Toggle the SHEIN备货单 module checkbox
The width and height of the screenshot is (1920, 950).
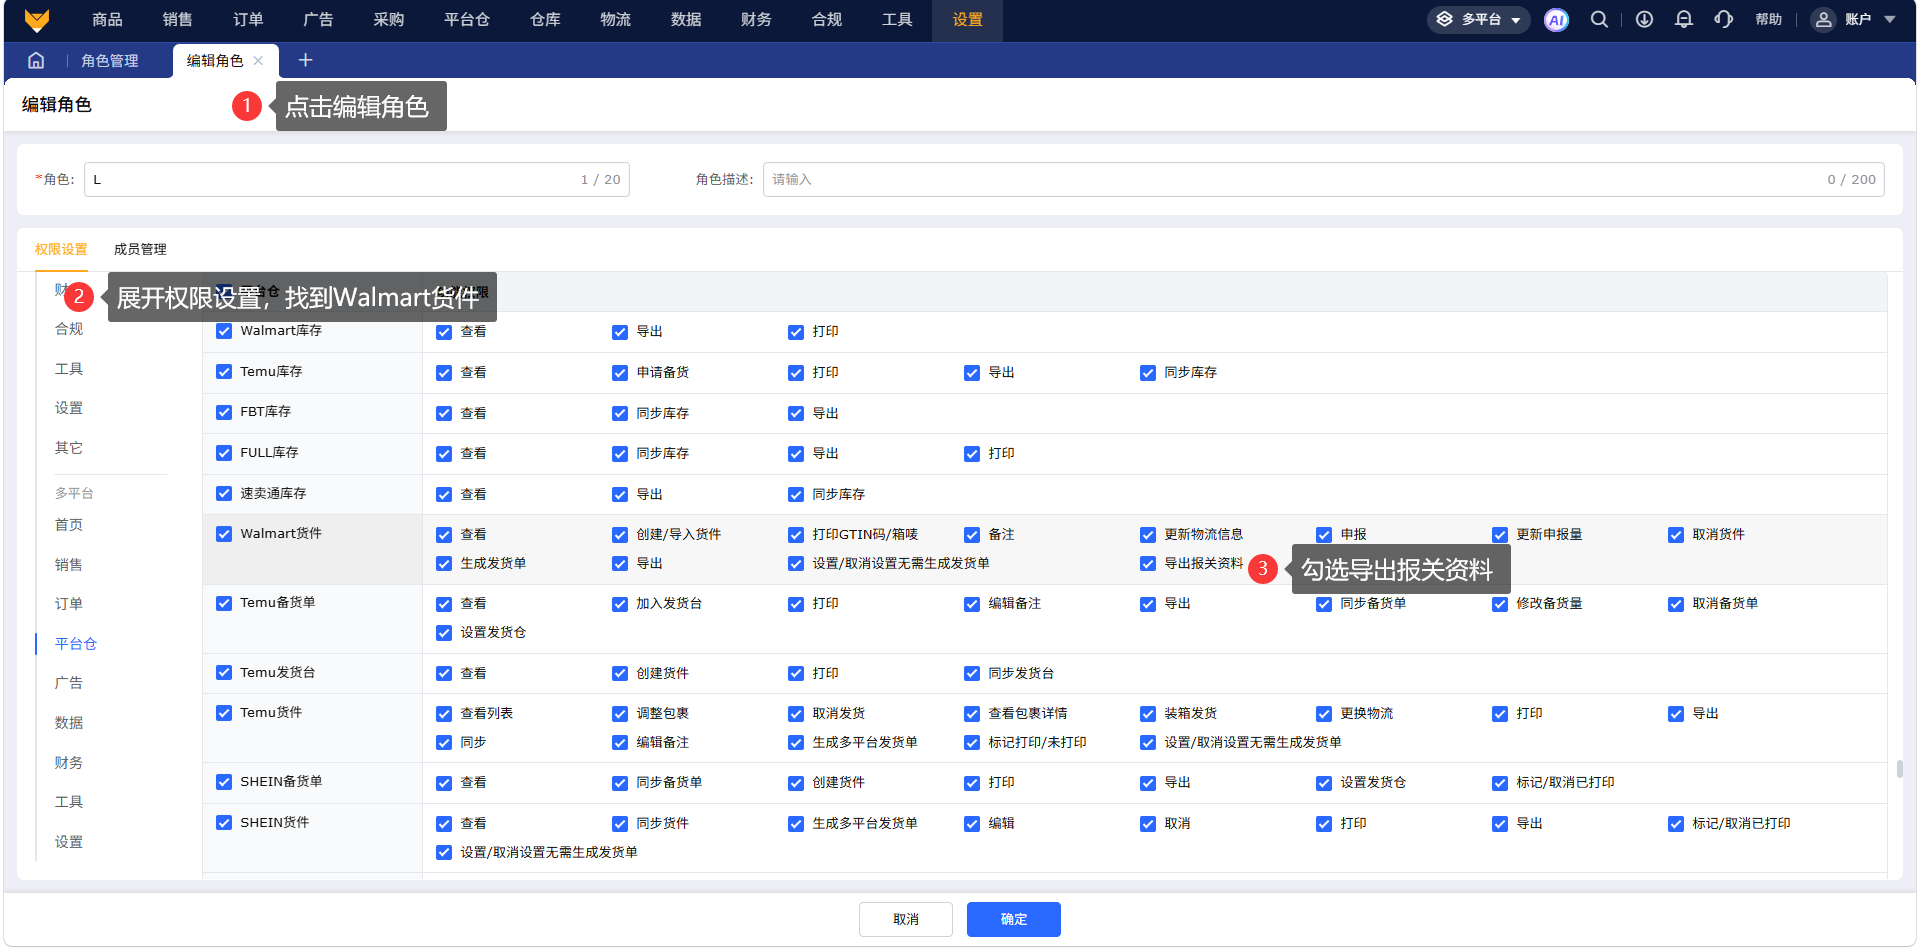[x=224, y=782]
